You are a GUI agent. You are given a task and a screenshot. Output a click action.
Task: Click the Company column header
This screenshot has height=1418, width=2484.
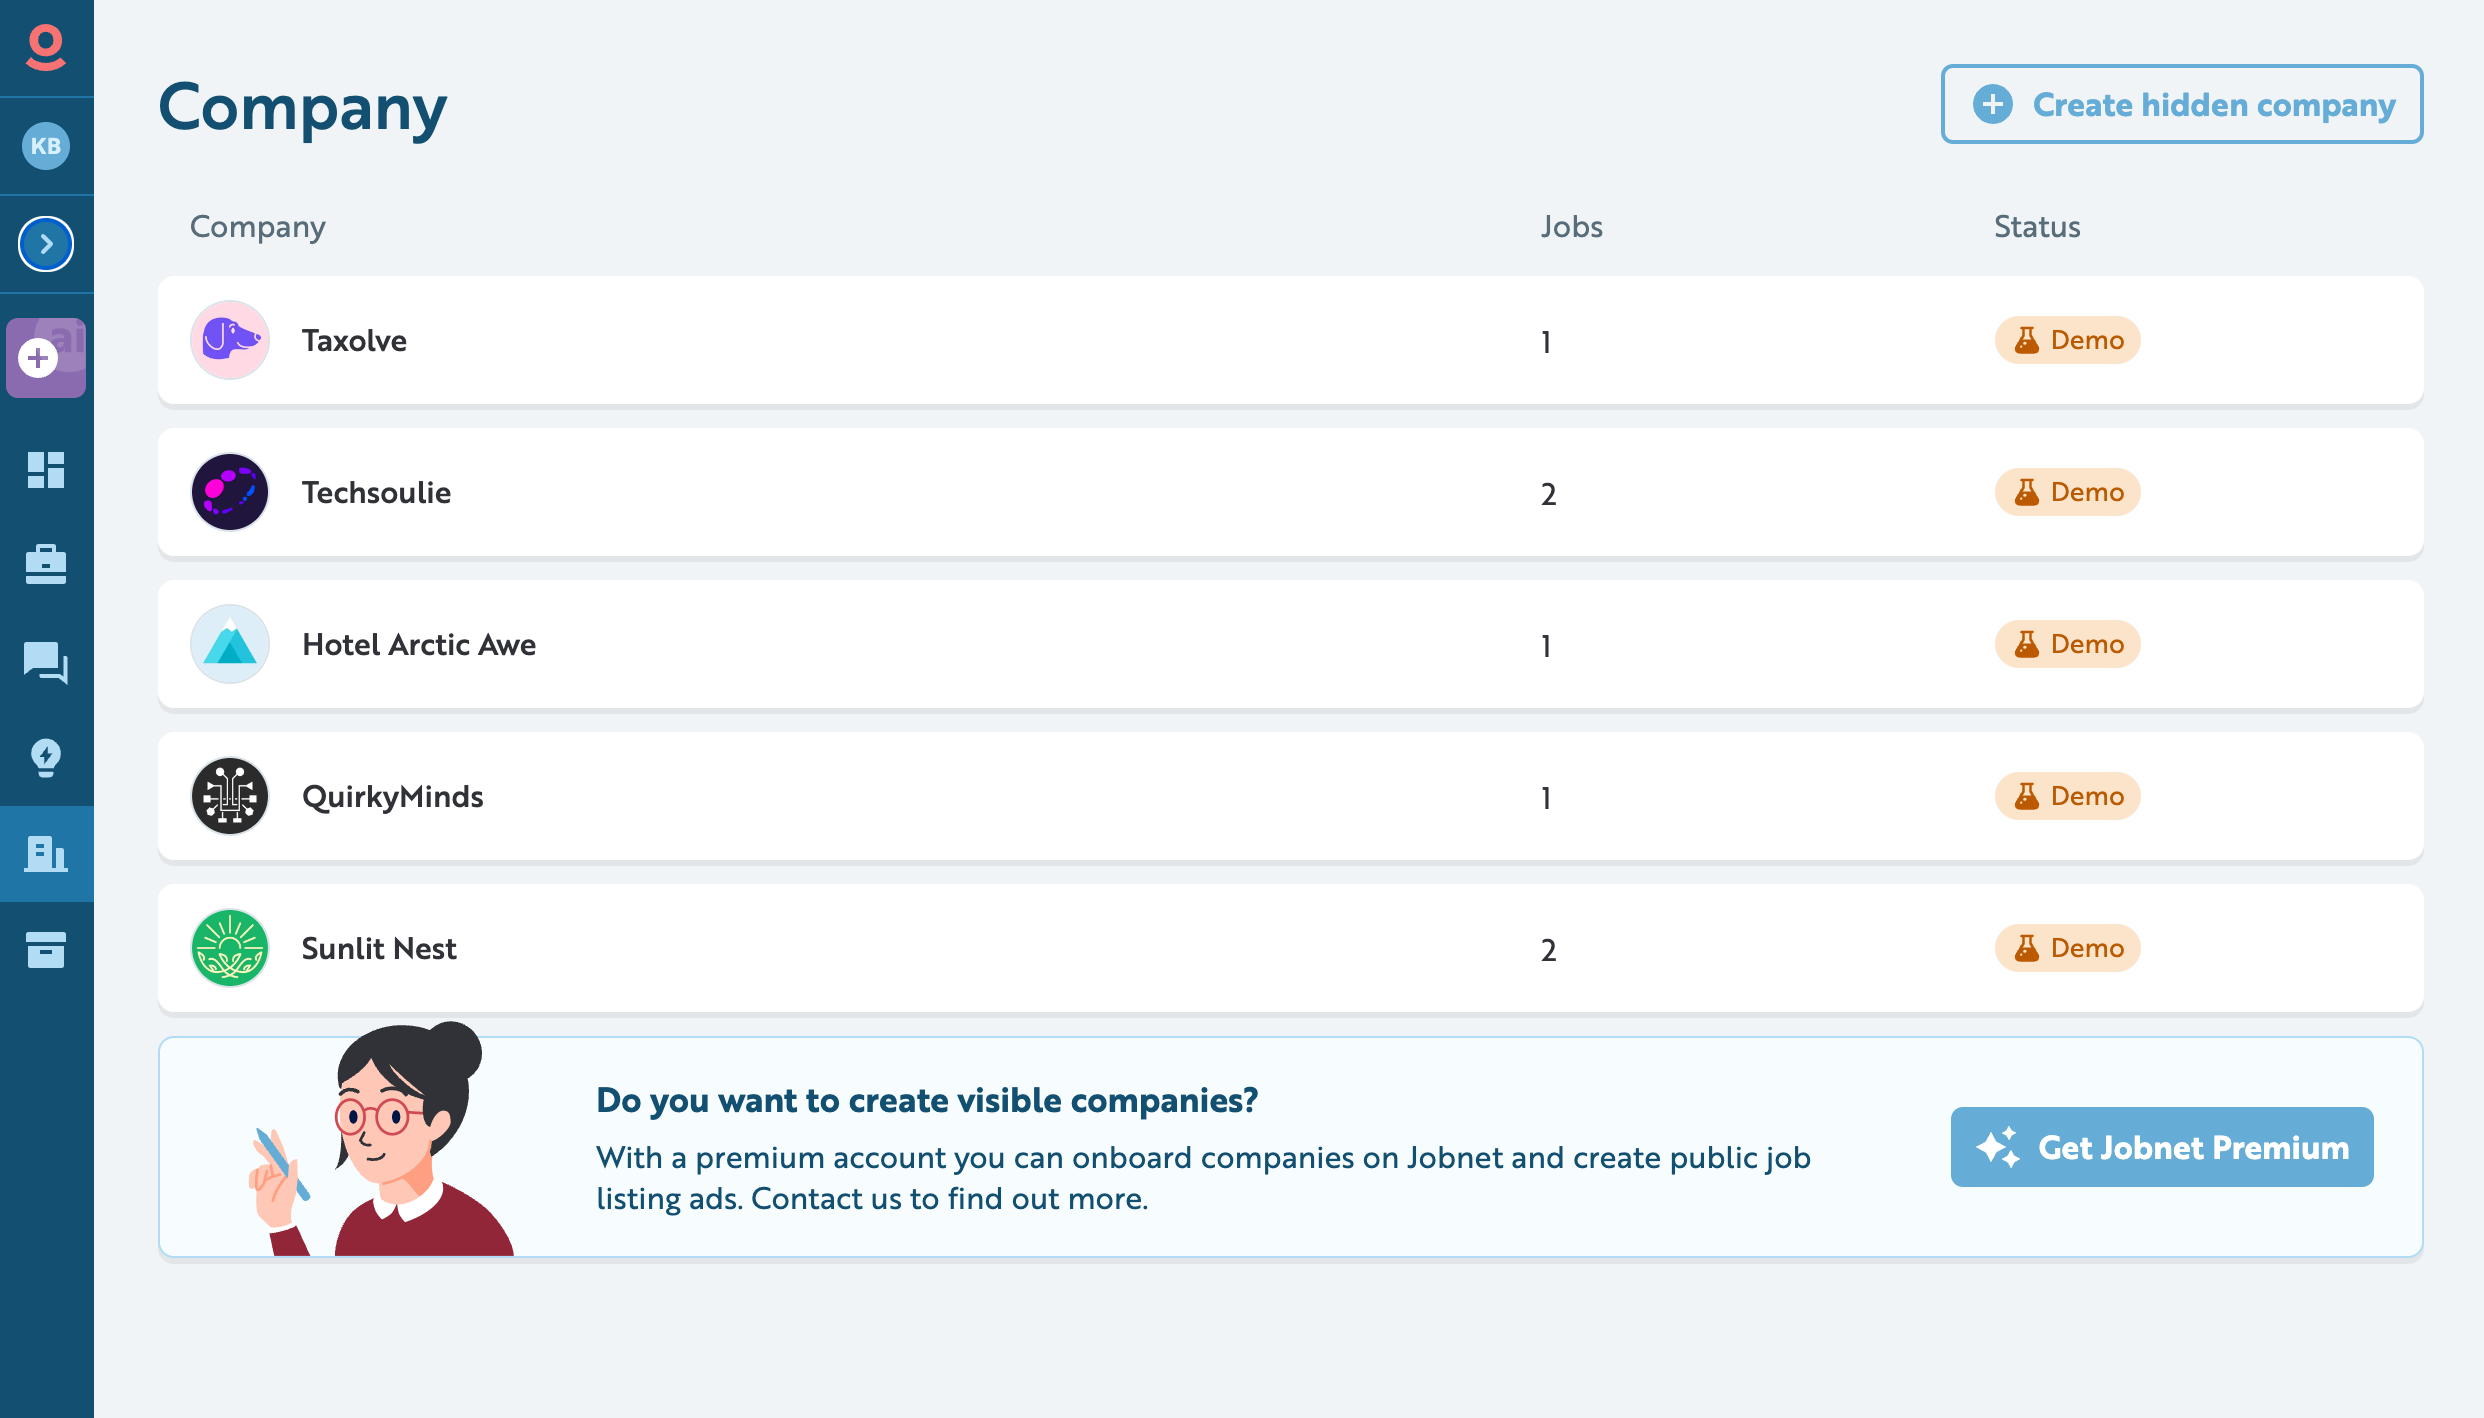256,227
